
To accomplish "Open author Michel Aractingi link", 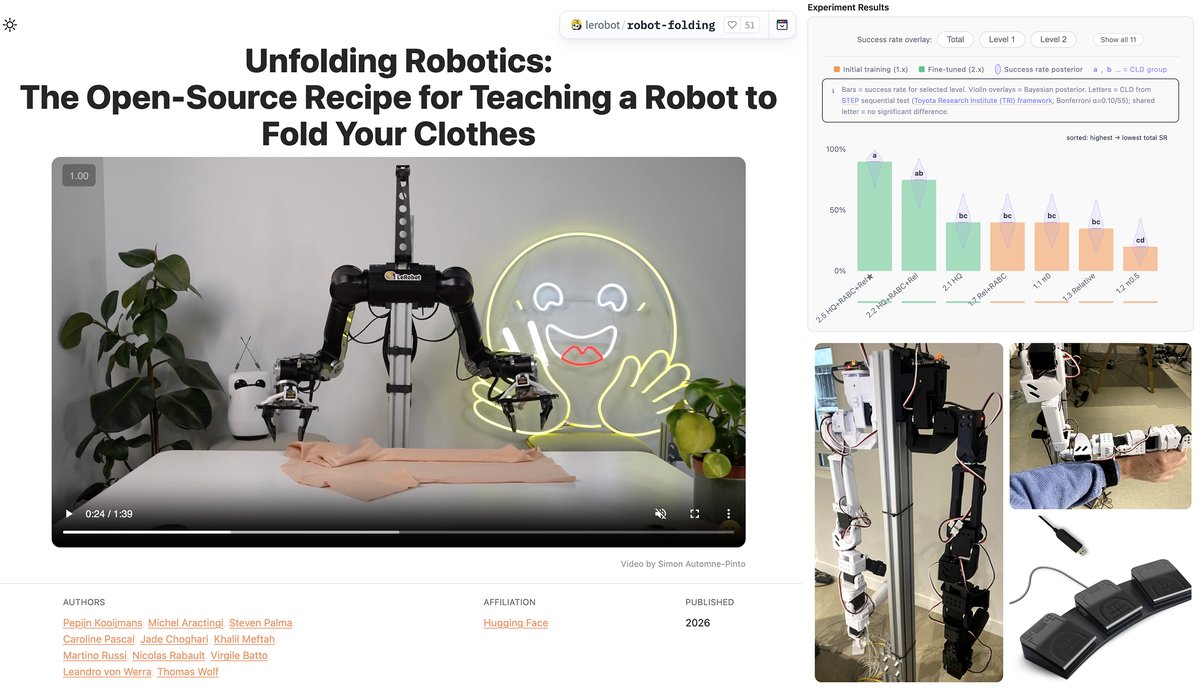I will coord(186,623).
